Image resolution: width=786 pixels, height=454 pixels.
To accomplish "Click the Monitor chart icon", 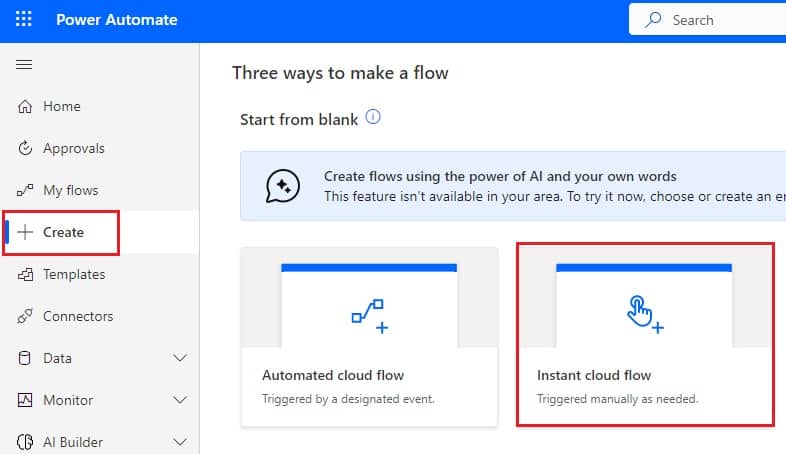I will [25, 400].
